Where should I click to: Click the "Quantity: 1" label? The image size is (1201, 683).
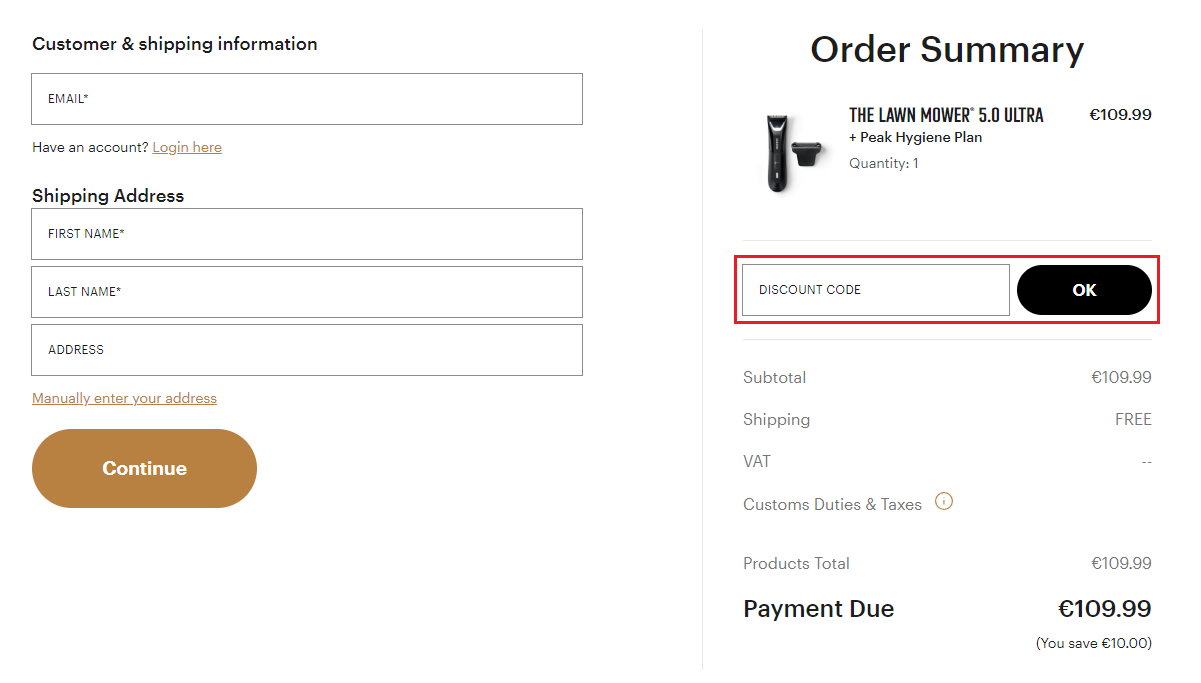pos(883,163)
